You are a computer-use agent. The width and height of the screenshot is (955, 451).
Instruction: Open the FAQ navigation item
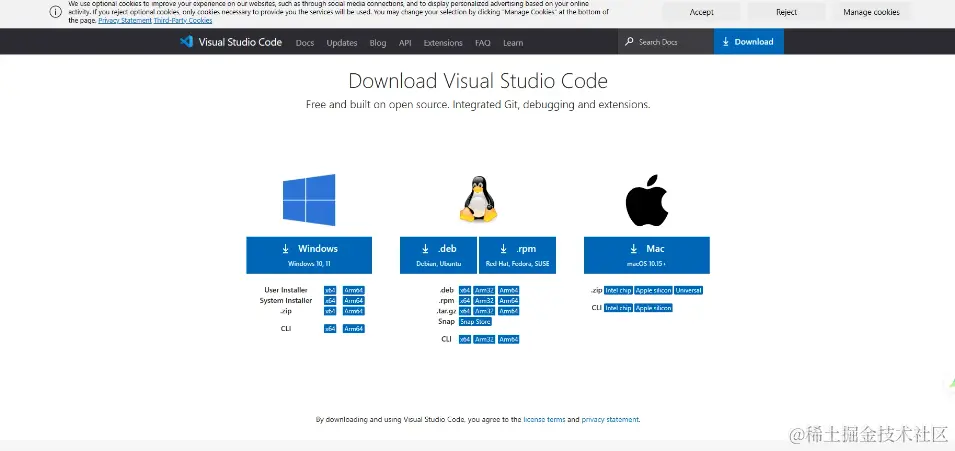pyautogui.click(x=482, y=43)
